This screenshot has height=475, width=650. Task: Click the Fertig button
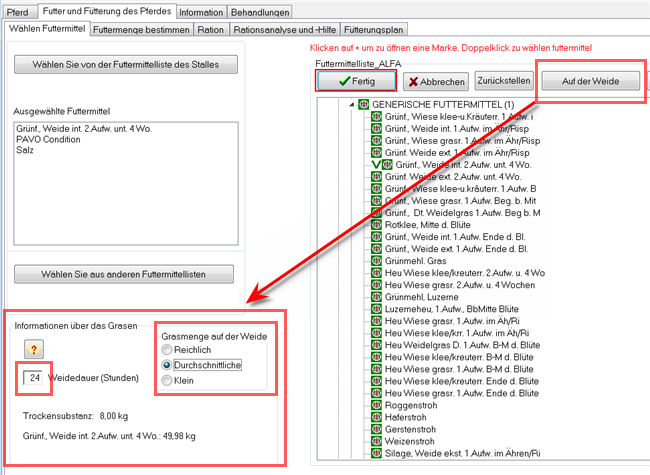[356, 81]
